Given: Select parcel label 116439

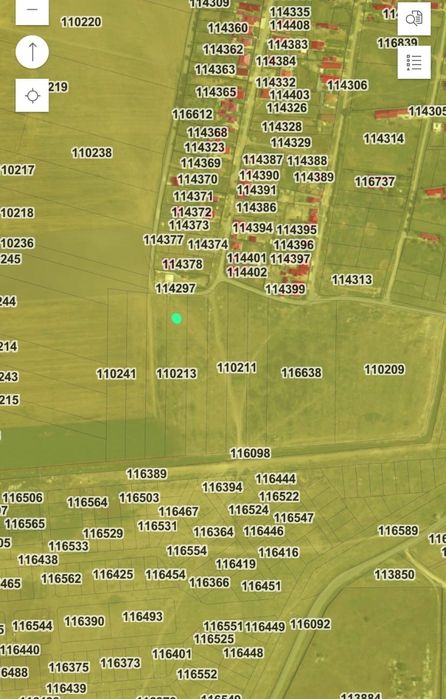Looking at the screenshot, I should [x=66, y=689].
